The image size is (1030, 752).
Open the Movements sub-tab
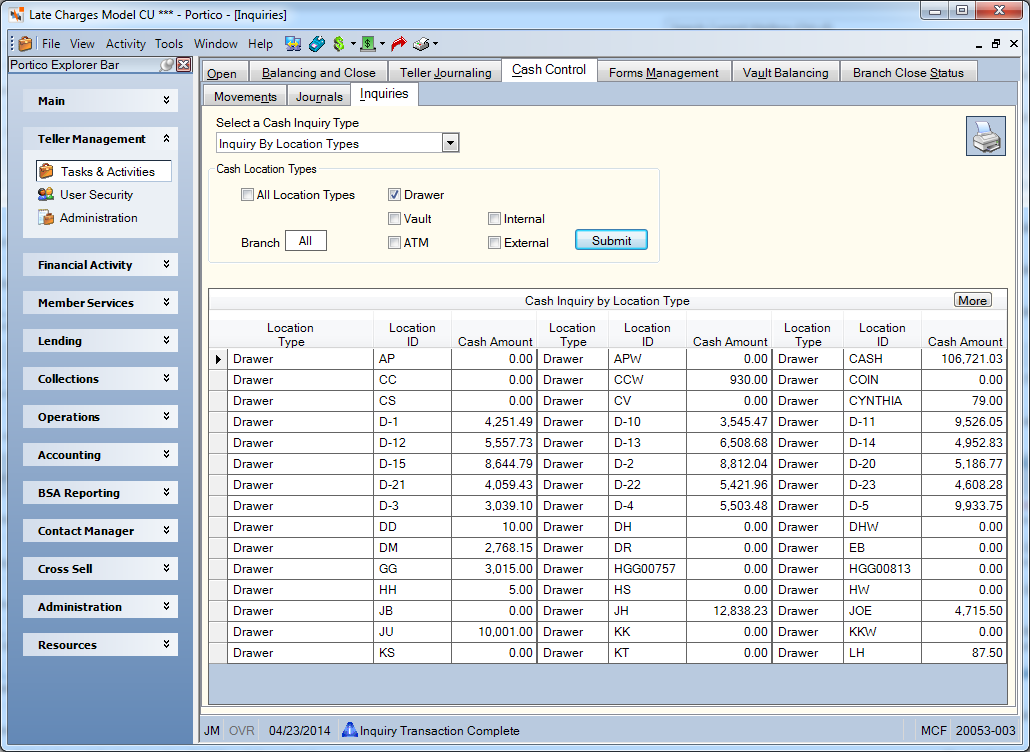point(245,96)
